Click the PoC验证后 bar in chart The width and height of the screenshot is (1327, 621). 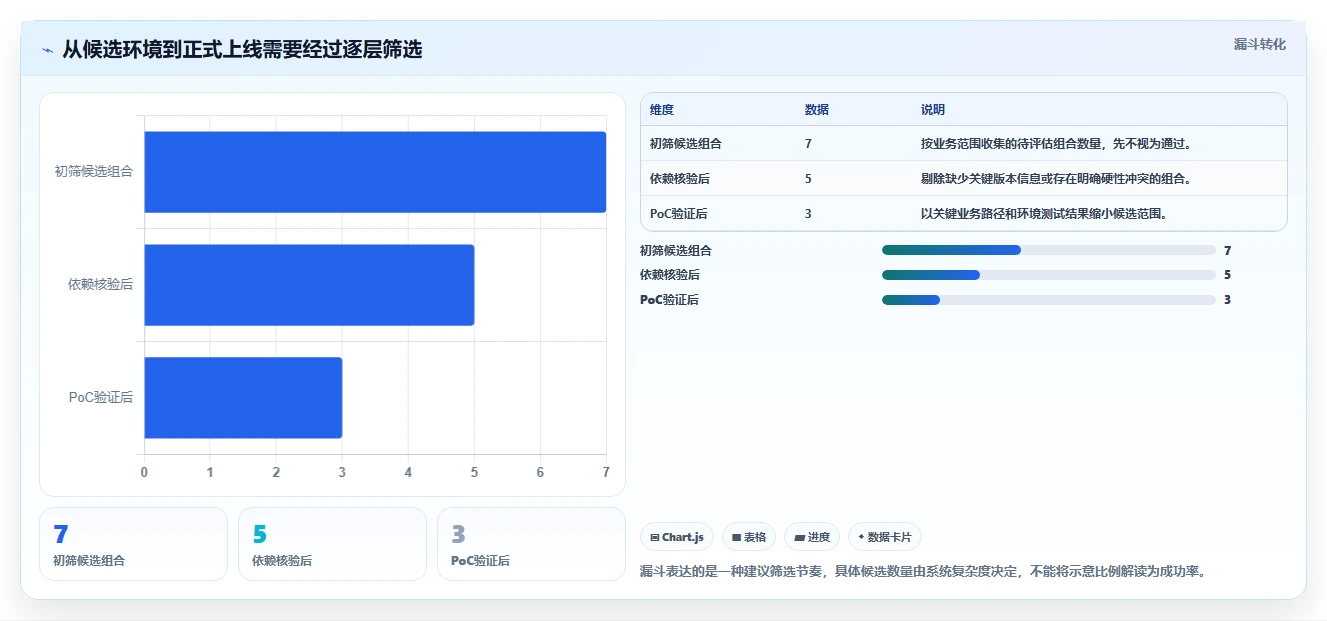click(x=243, y=398)
